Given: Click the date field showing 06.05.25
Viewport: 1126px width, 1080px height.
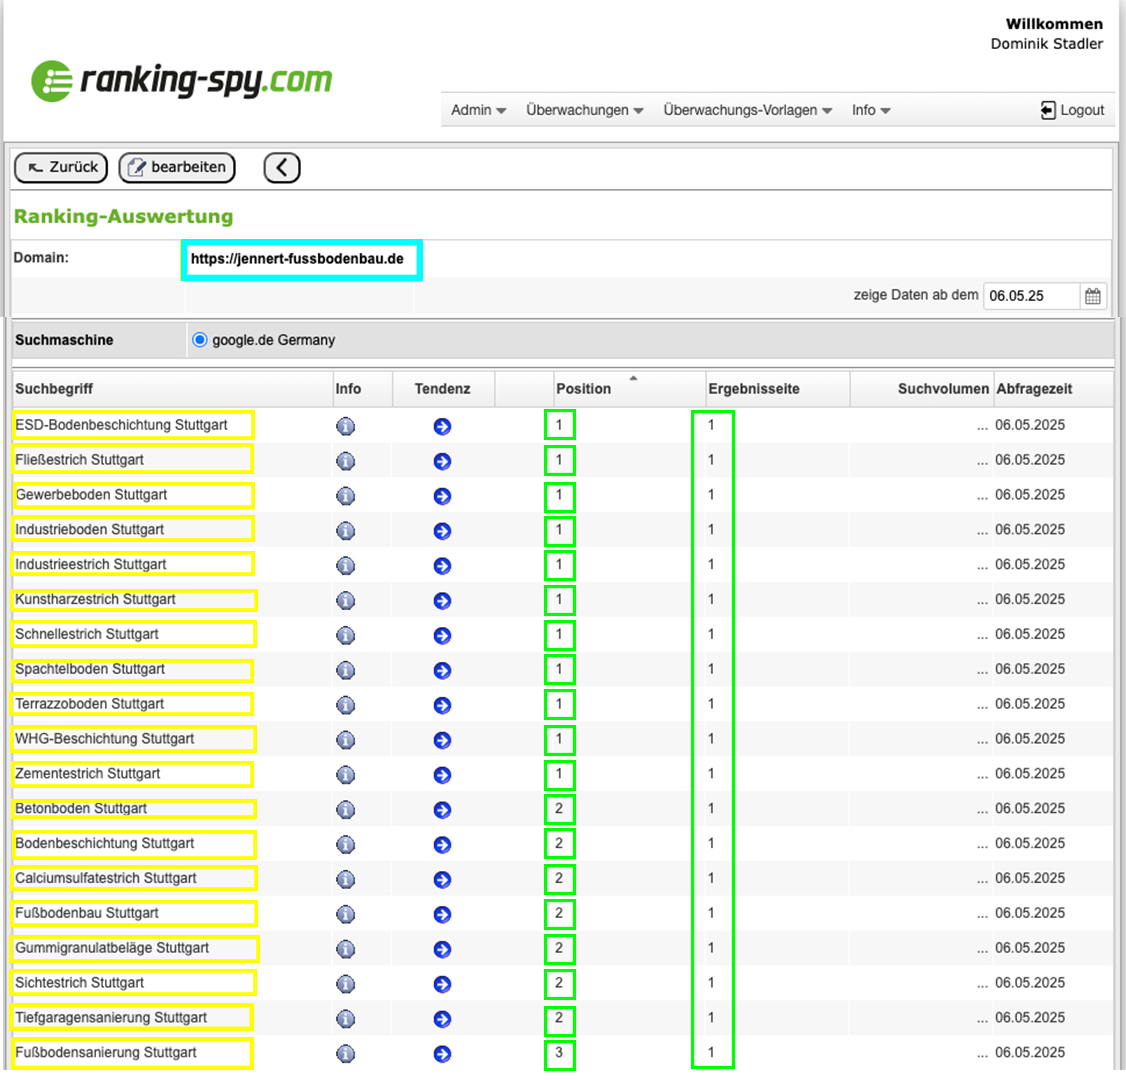Looking at the screenshot, I should [x=1030, y=296].
